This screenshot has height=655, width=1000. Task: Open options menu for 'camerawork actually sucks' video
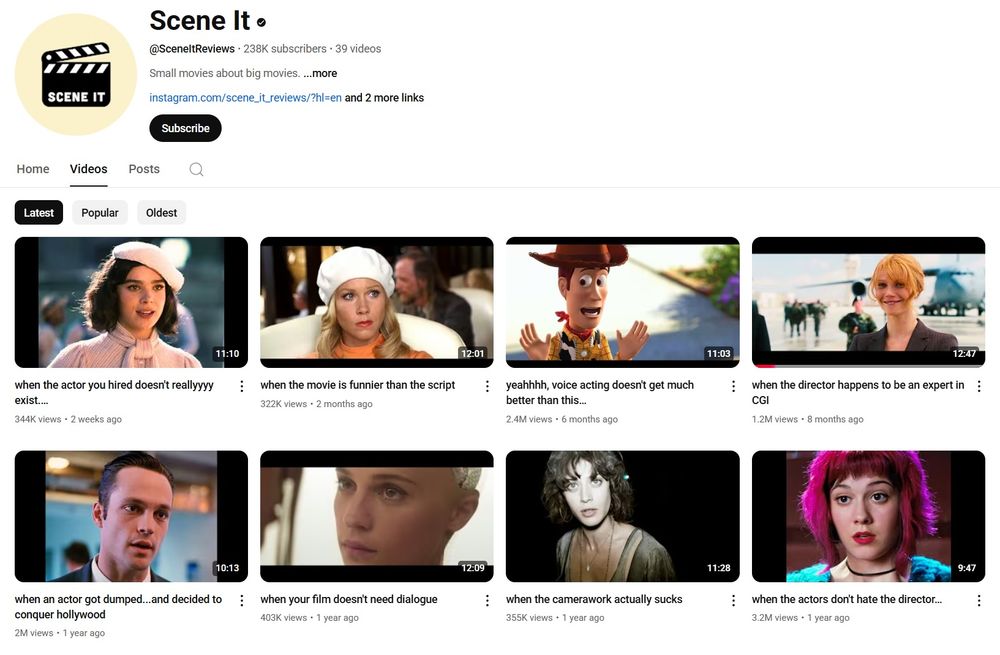(x=733, y=600)
